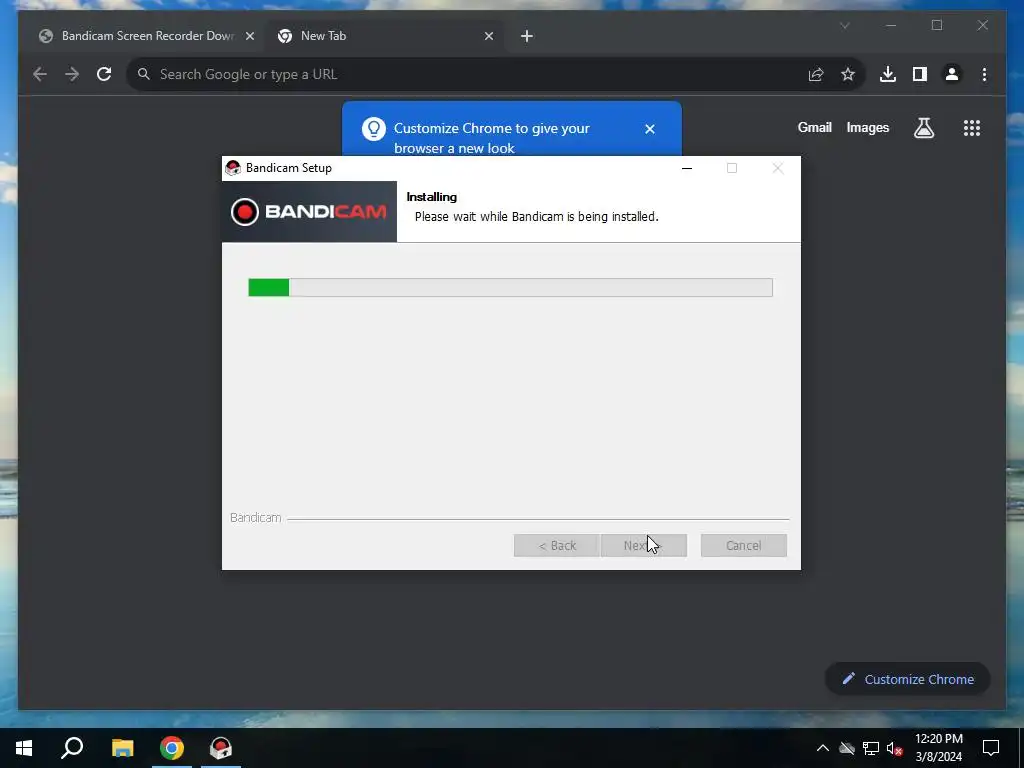Open the Chrome three-dot menu
This screenshot has height=768, width=1024.
tap(984, 74)
